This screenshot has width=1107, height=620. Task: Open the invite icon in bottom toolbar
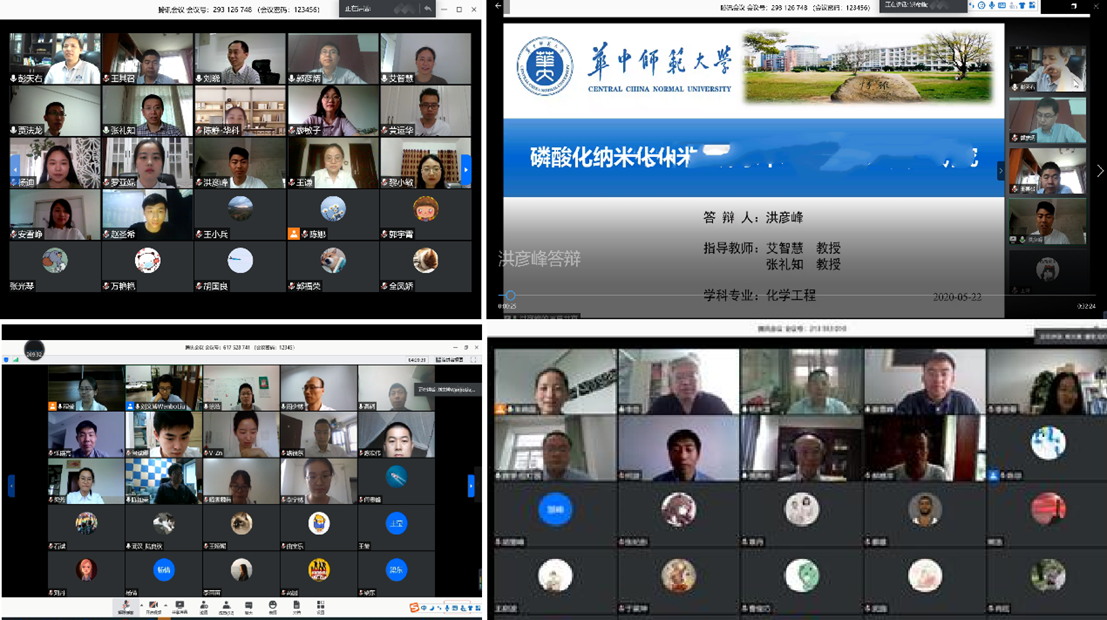[204, 606]
